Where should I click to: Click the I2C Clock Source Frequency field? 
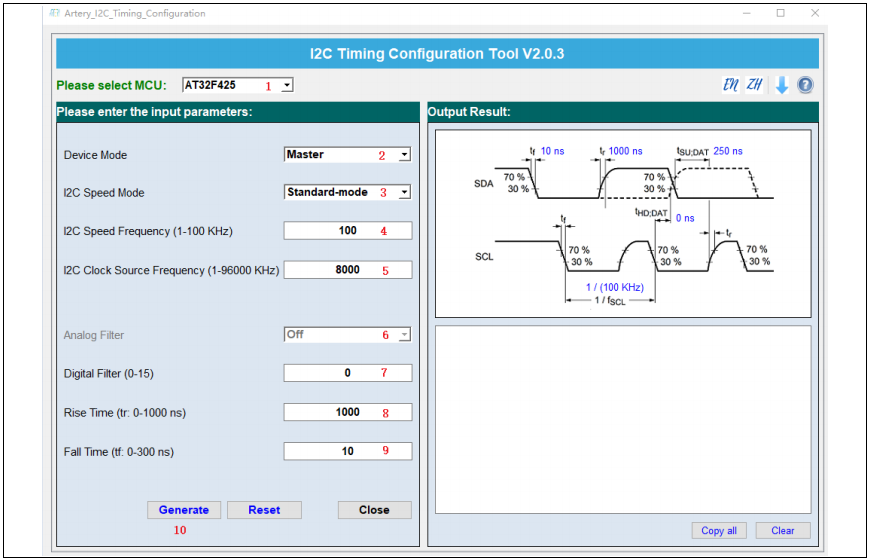347,270
